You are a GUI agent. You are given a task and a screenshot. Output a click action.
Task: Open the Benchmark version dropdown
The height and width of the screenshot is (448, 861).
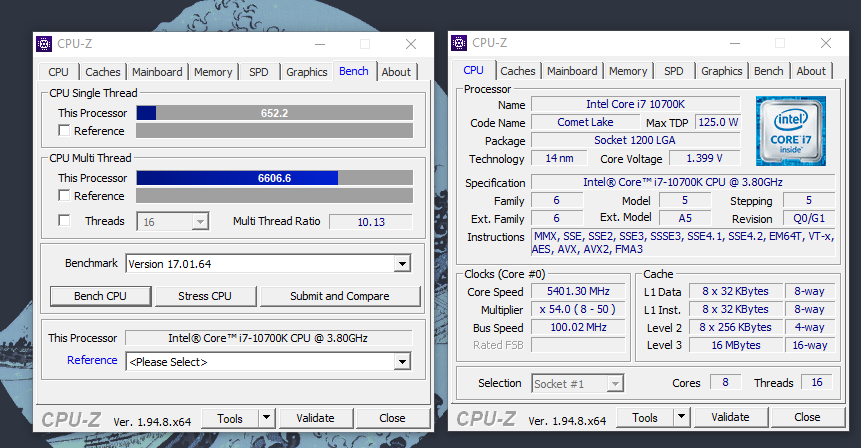[402, 264]
